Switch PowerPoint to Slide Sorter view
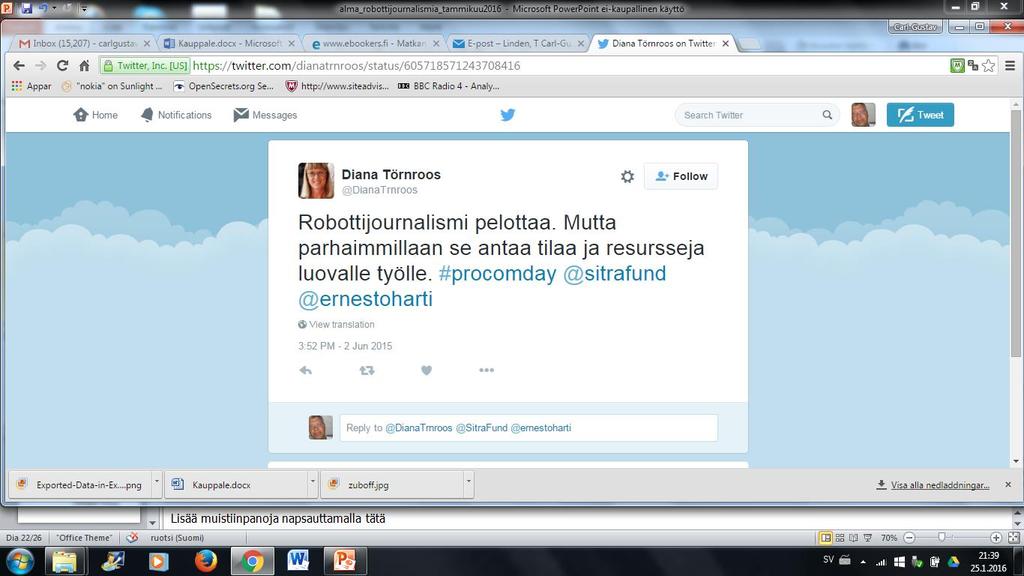 pyautogui.click(x=840, y=537)
